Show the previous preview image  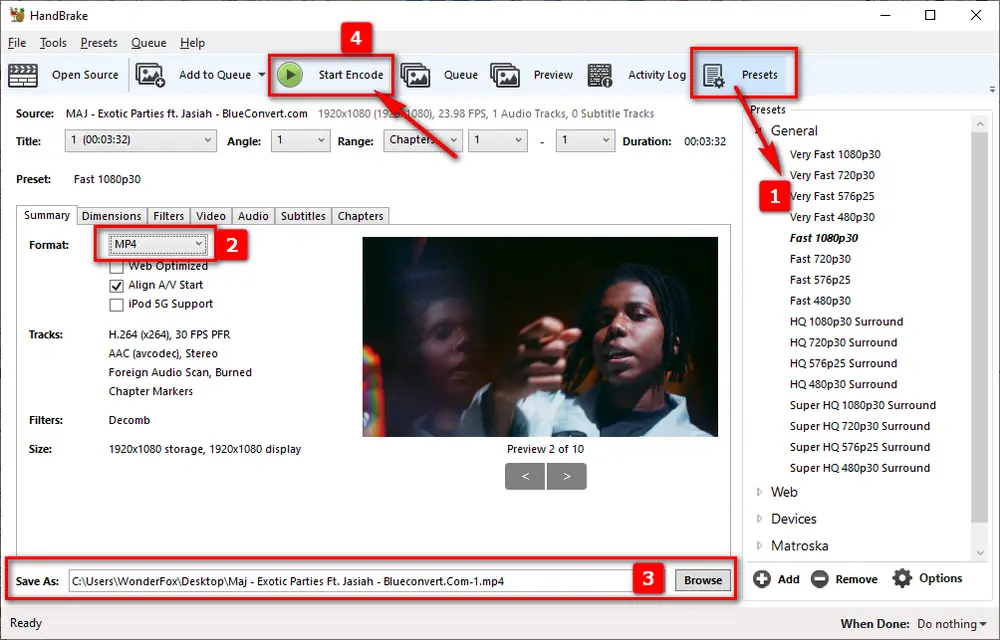tap(525, 476)
